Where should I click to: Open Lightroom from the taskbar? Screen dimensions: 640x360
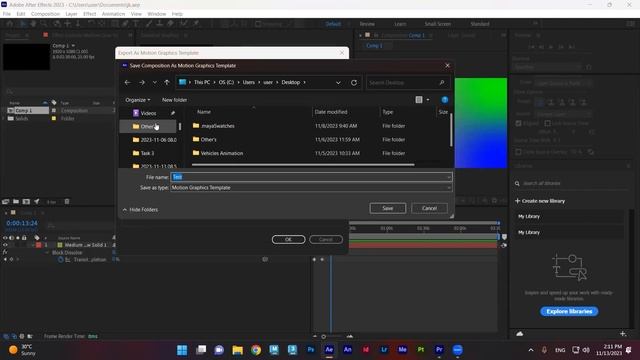tap(384, 350)
